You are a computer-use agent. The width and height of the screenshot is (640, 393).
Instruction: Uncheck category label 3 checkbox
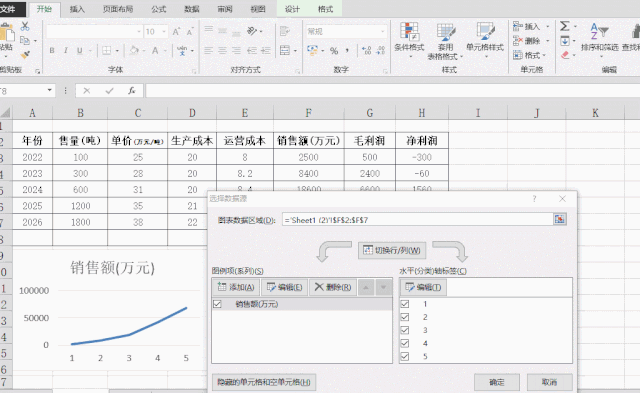coord(404,330)
